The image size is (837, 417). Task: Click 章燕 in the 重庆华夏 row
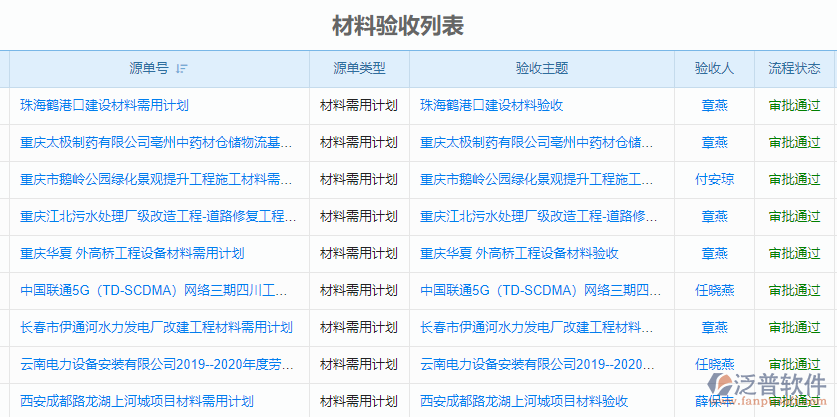(x=714, y=253)
